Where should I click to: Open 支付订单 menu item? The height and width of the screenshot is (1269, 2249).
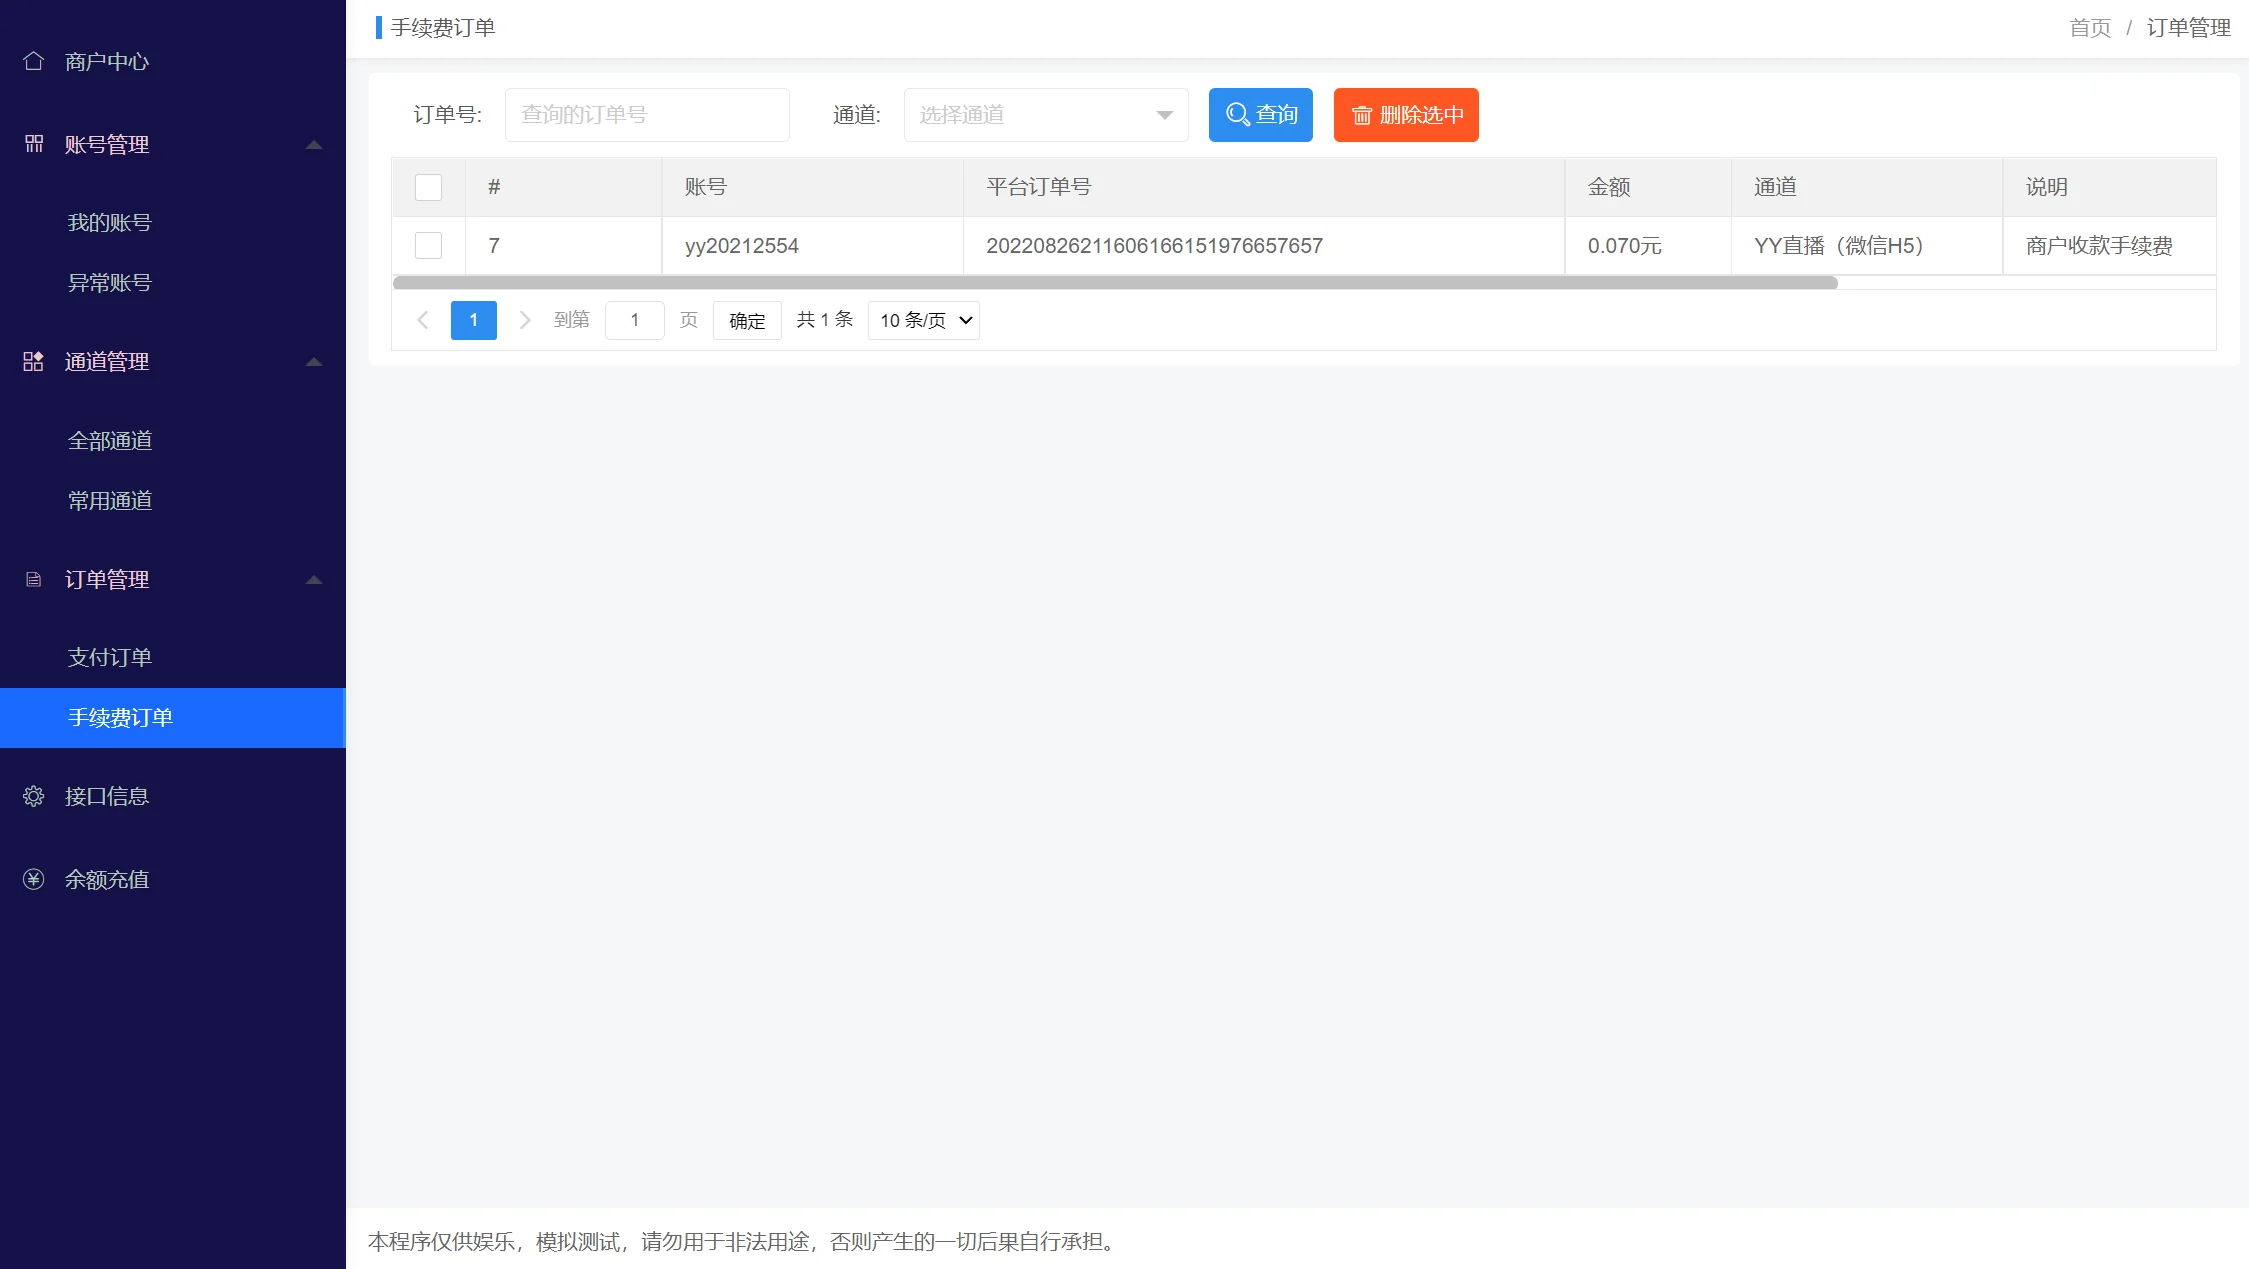coord(110,657)
